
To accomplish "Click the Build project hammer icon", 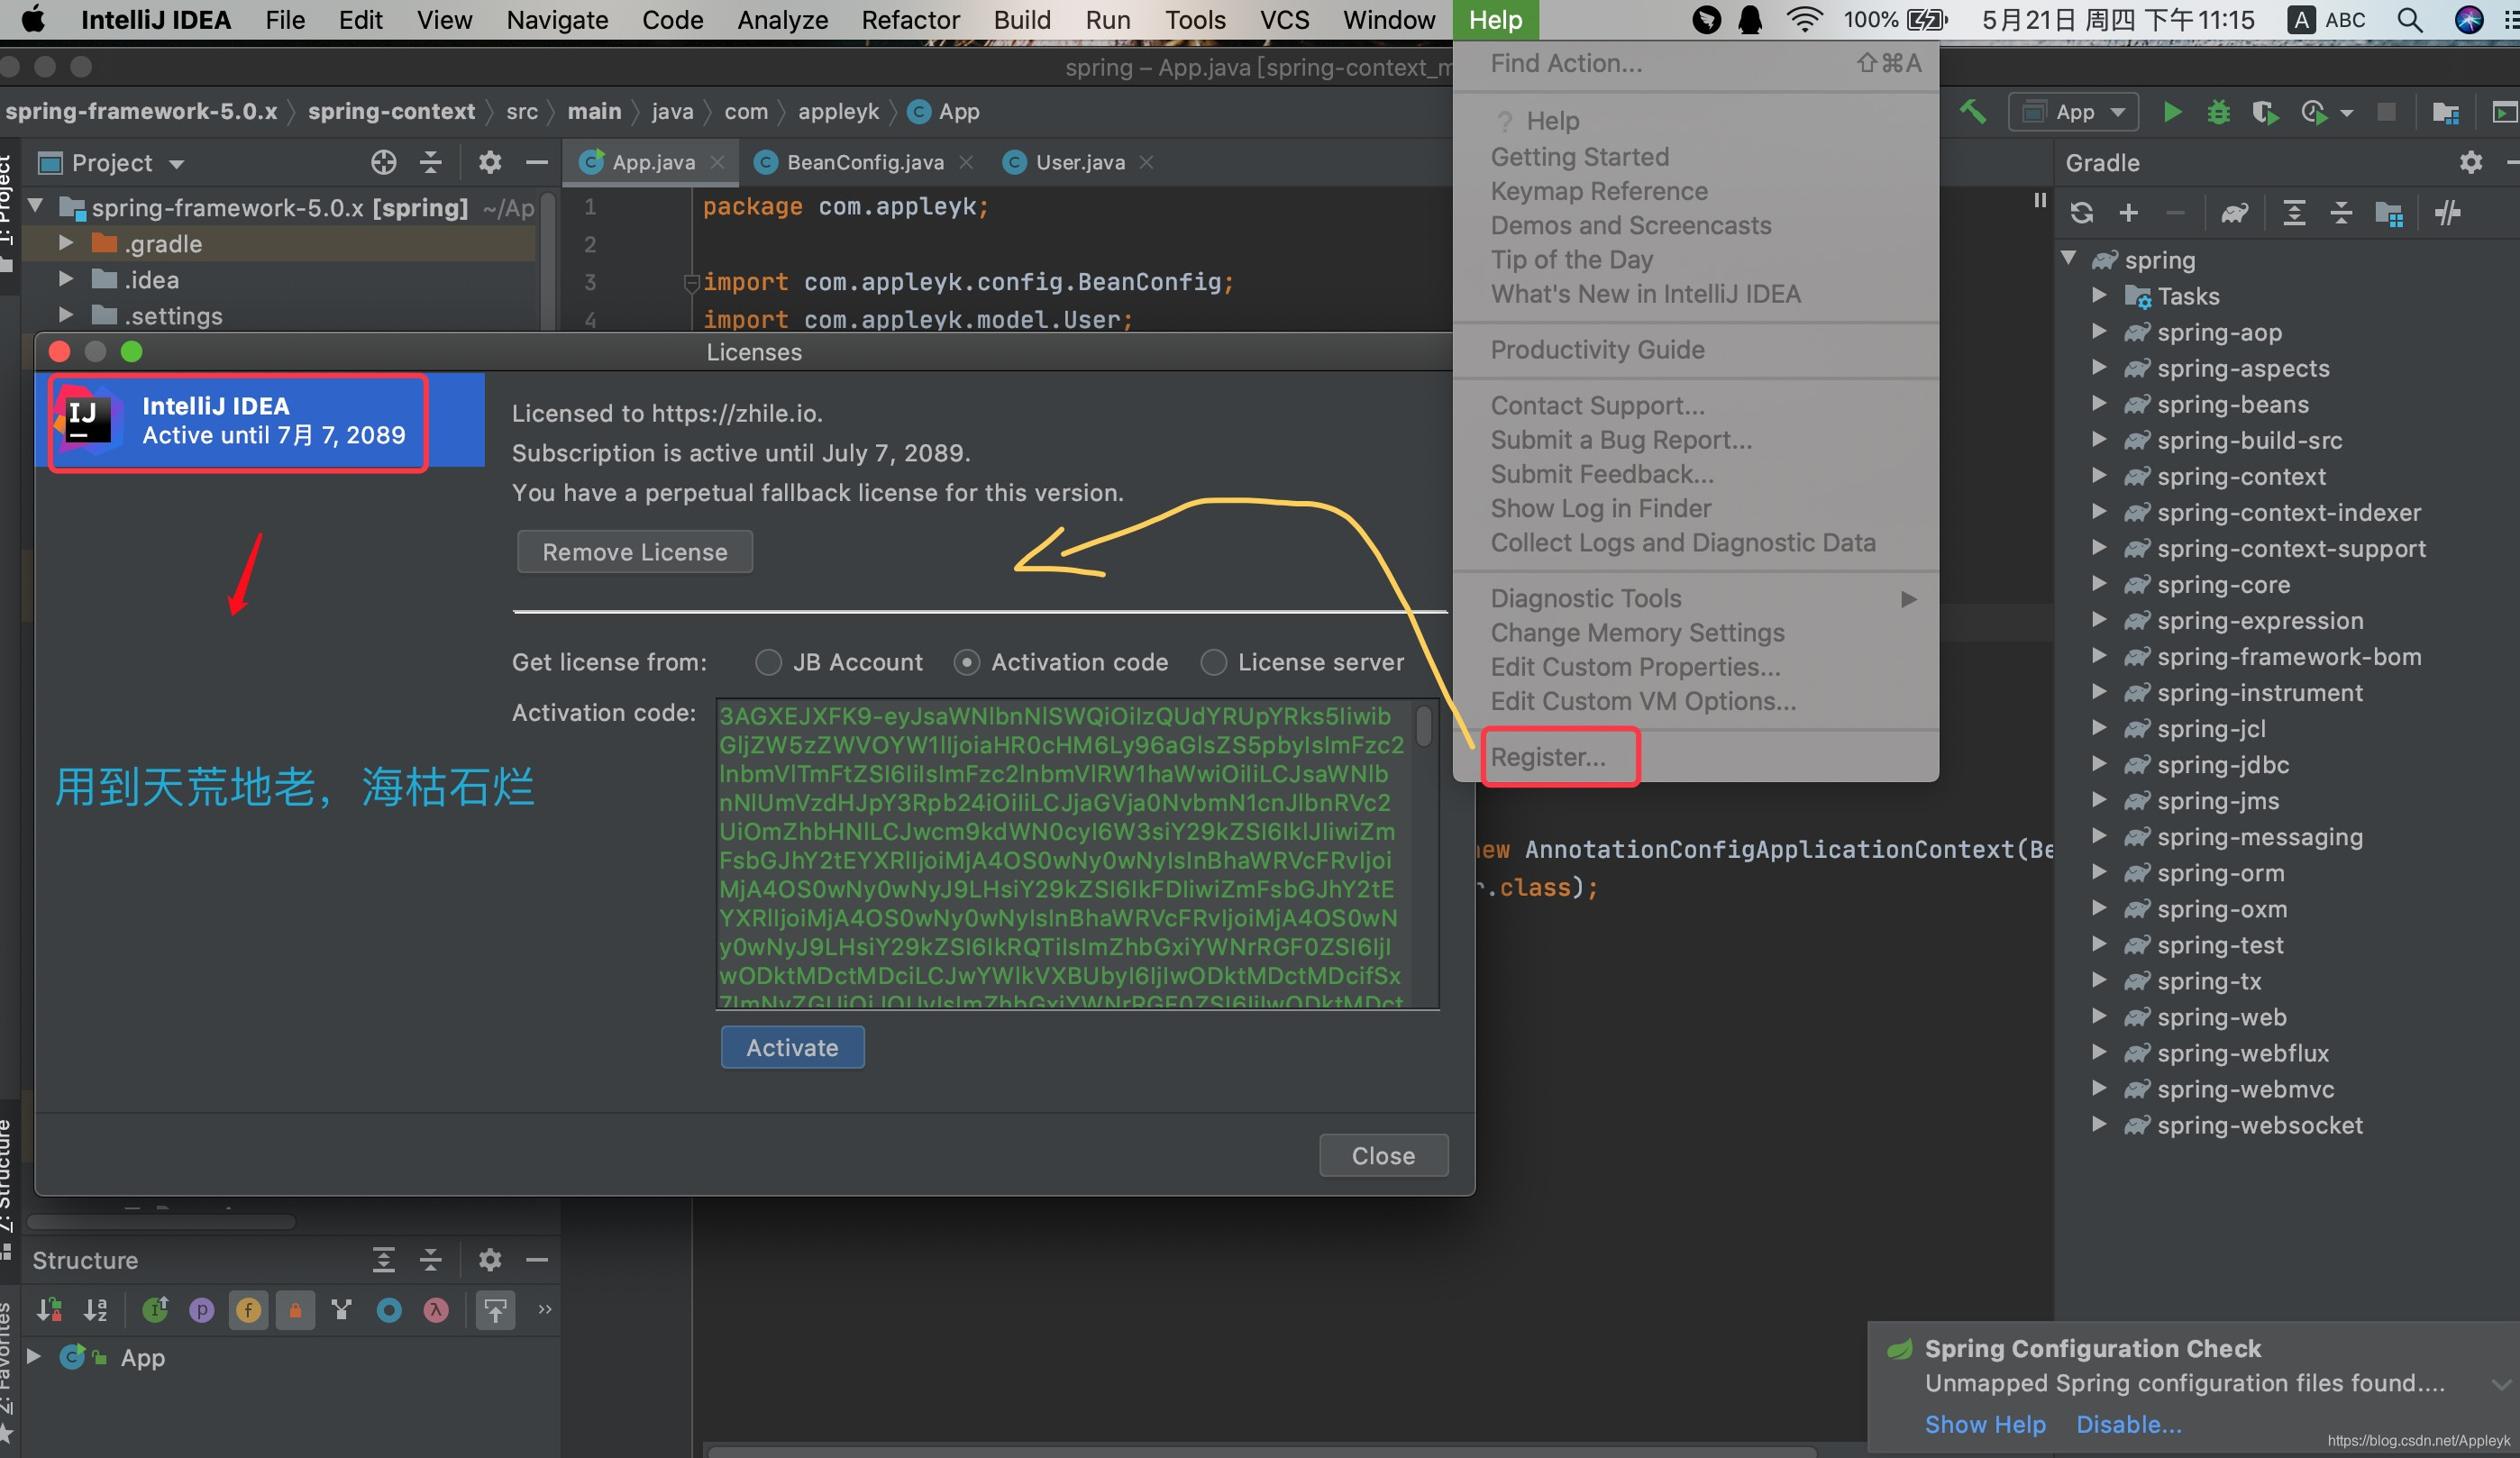I will click(1973, 112).
